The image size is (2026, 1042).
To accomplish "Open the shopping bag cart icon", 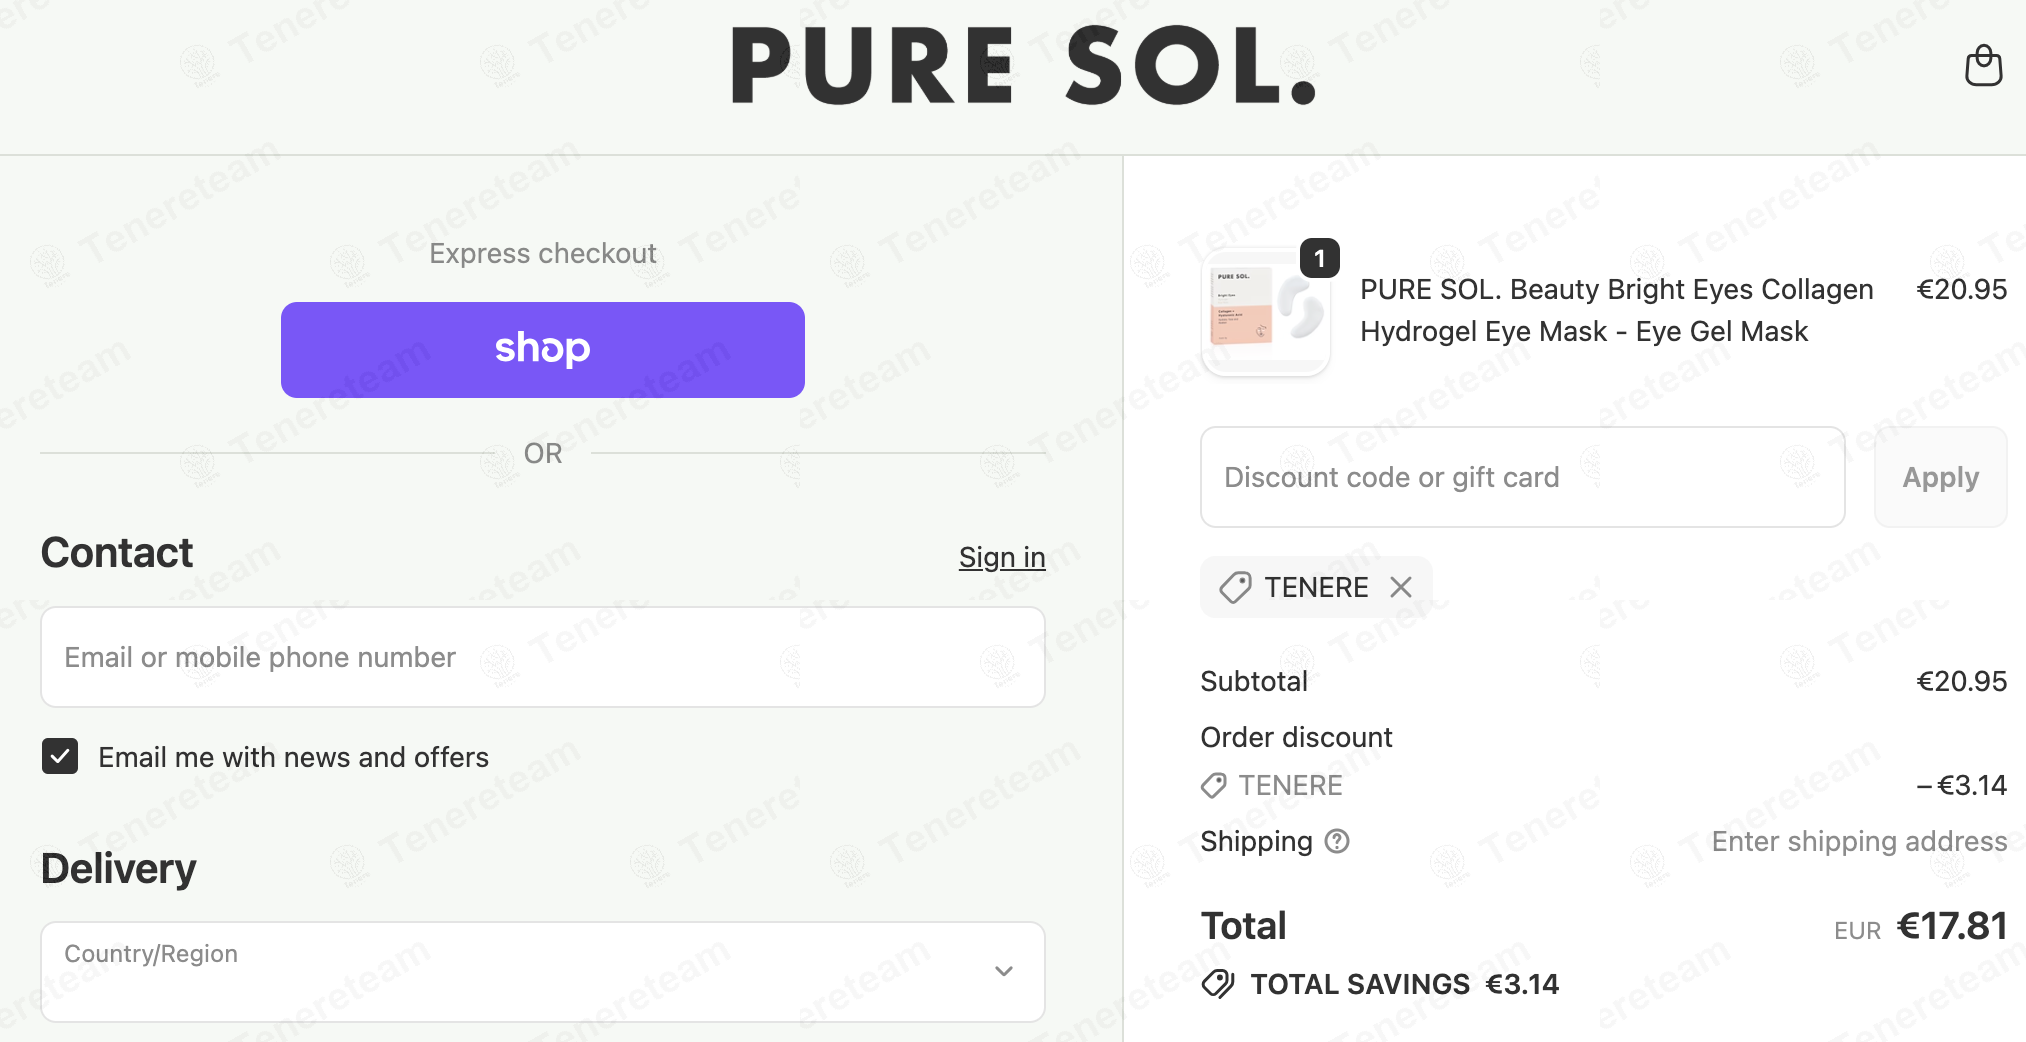I will tap(1983, 66).
